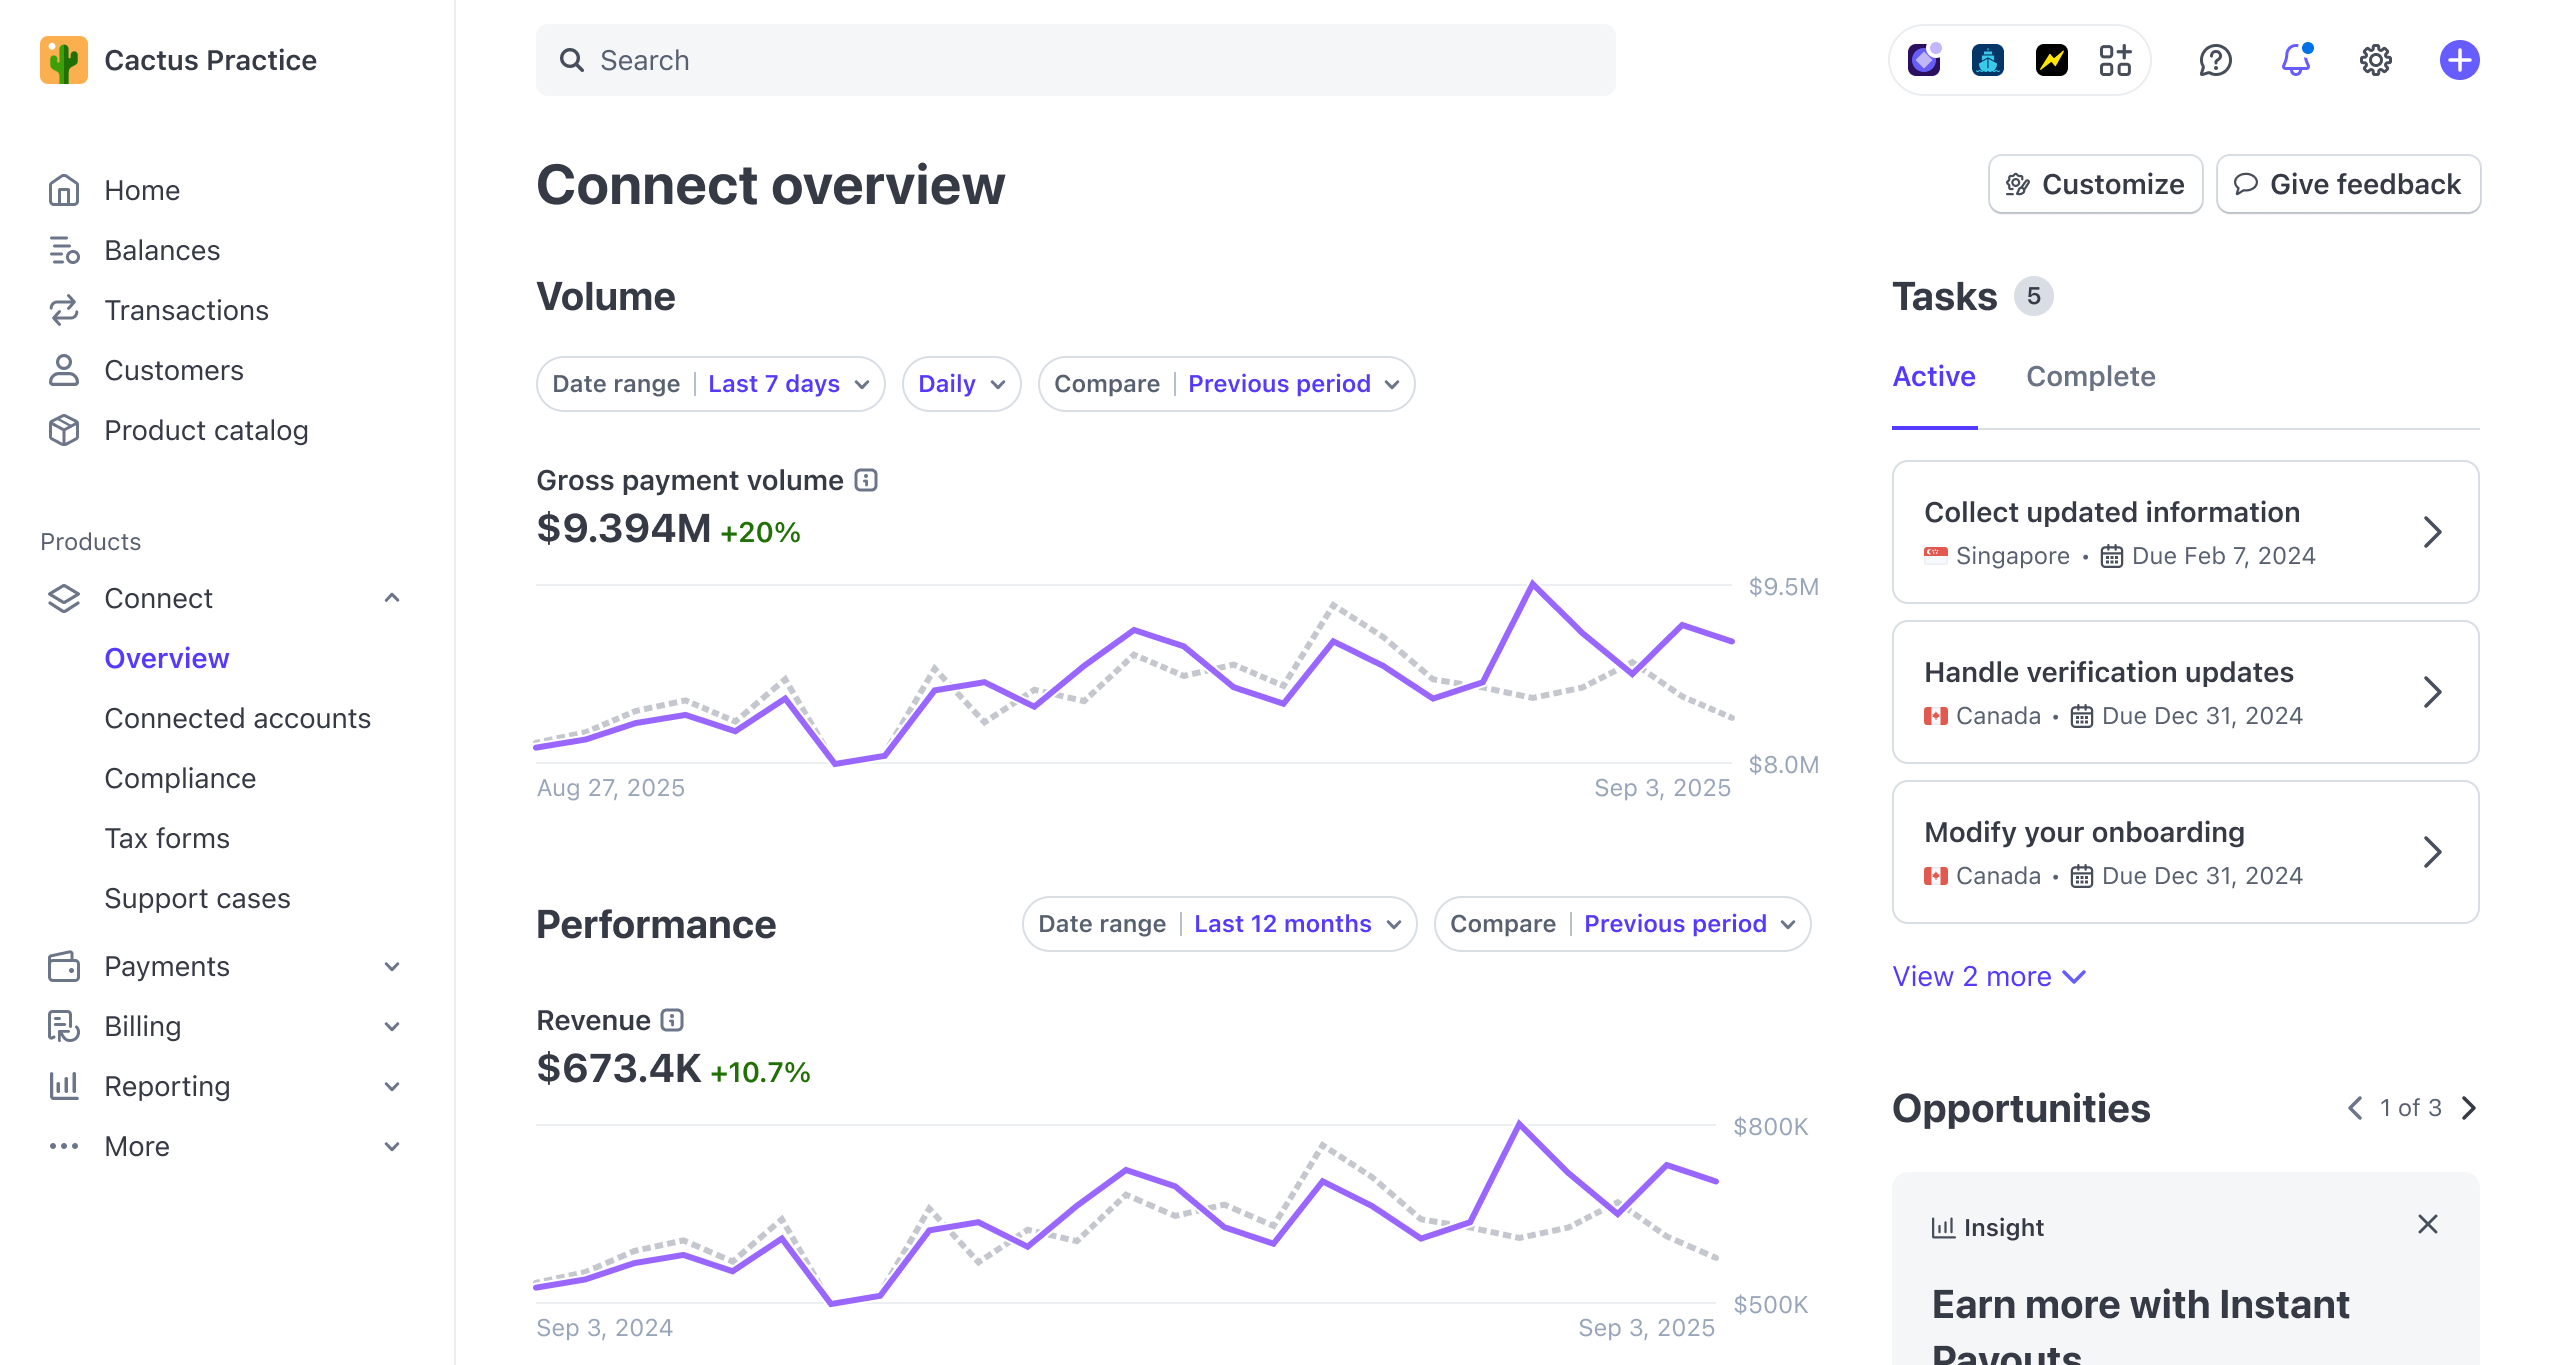Click Gross payment volume info icon
This screenshot has height=1365, width=2560.
[866, 481]
